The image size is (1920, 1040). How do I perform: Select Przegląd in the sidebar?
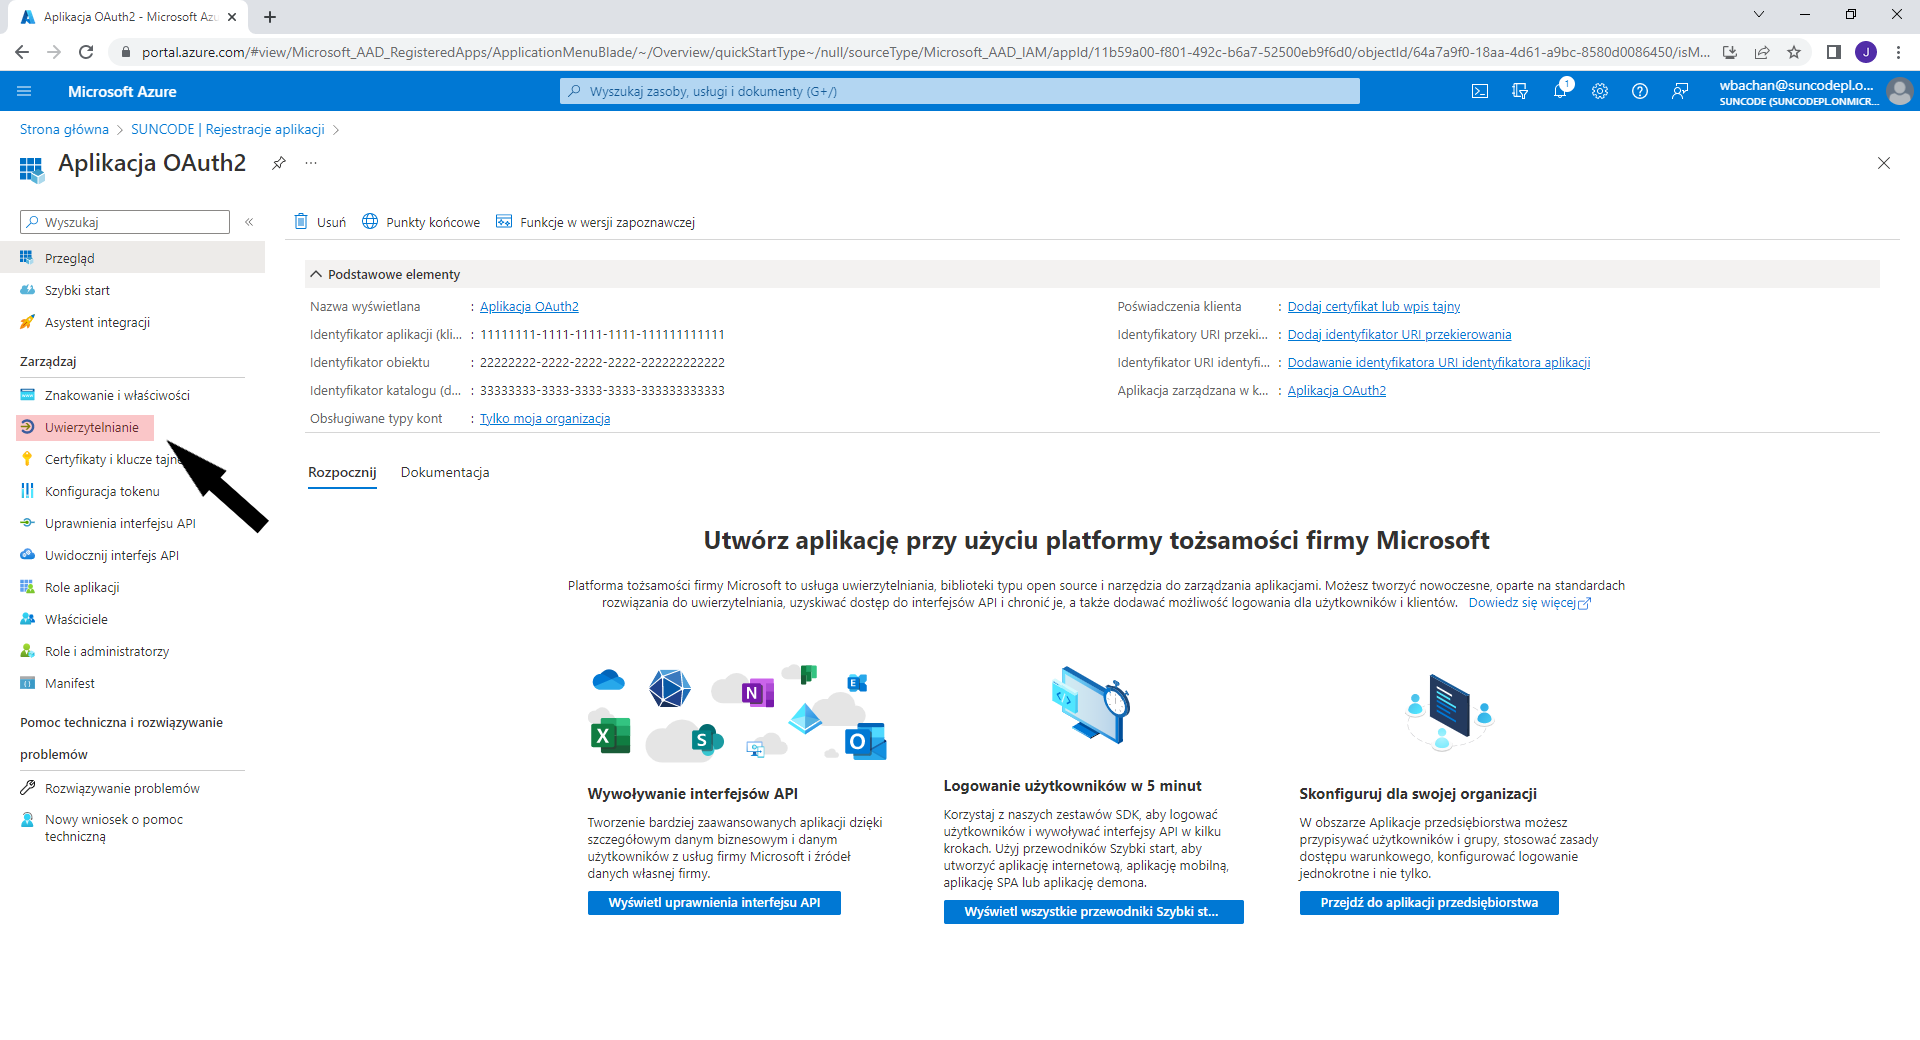click(x=132, y=258)
